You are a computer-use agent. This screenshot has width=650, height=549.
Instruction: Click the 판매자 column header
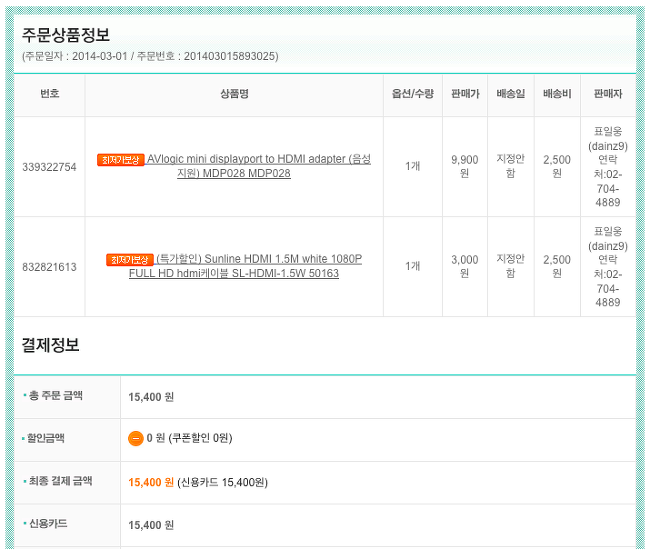[608, 94]
